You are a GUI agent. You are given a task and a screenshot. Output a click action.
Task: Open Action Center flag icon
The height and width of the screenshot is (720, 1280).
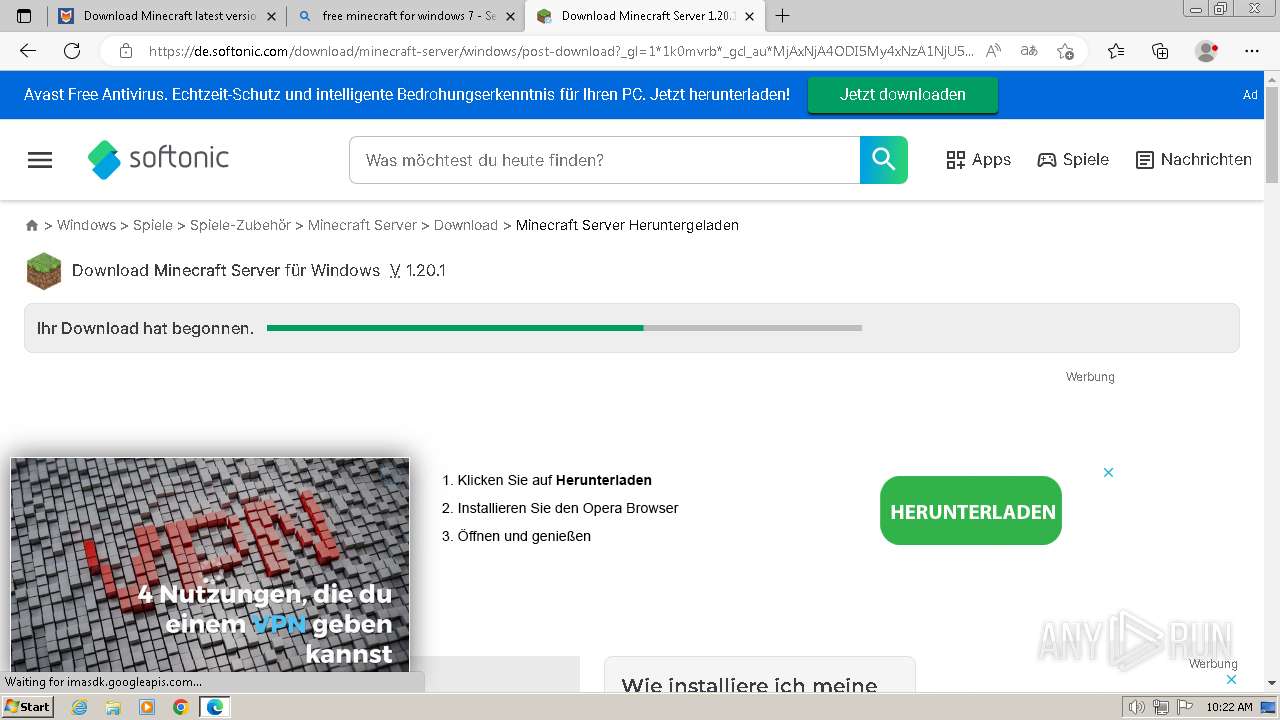click(x=1183, y=707)
